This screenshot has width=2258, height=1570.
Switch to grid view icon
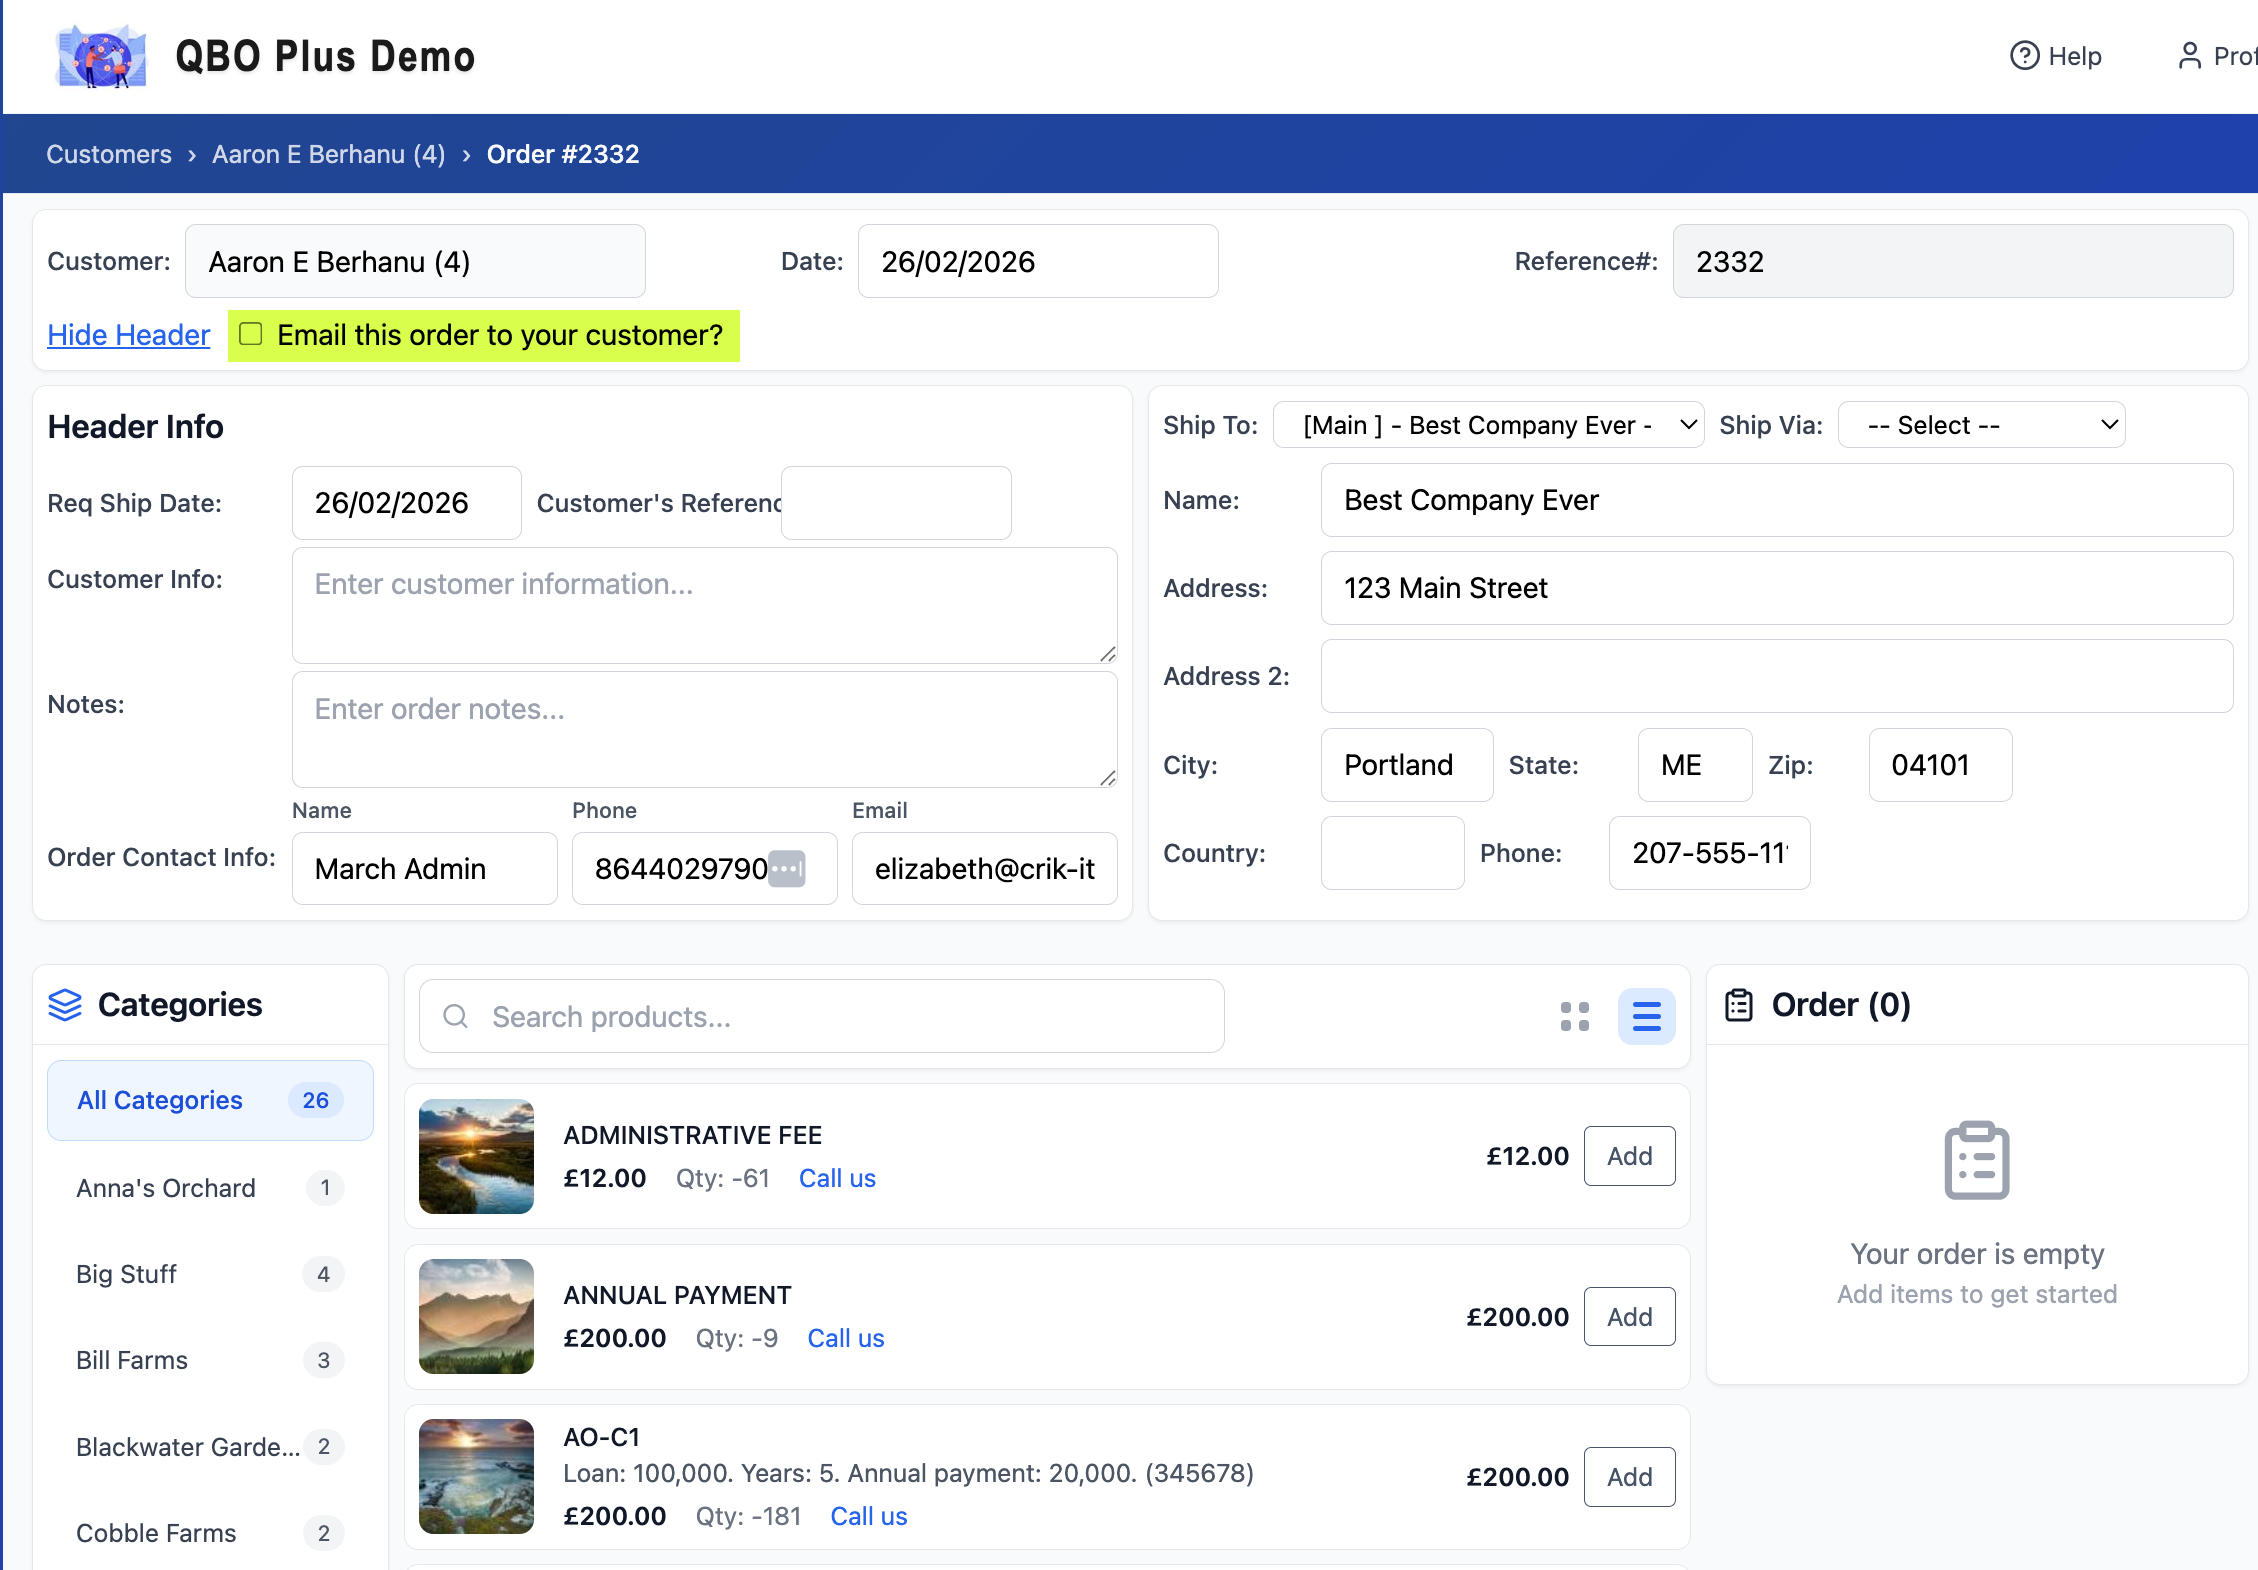[x=1574, y=1017]
